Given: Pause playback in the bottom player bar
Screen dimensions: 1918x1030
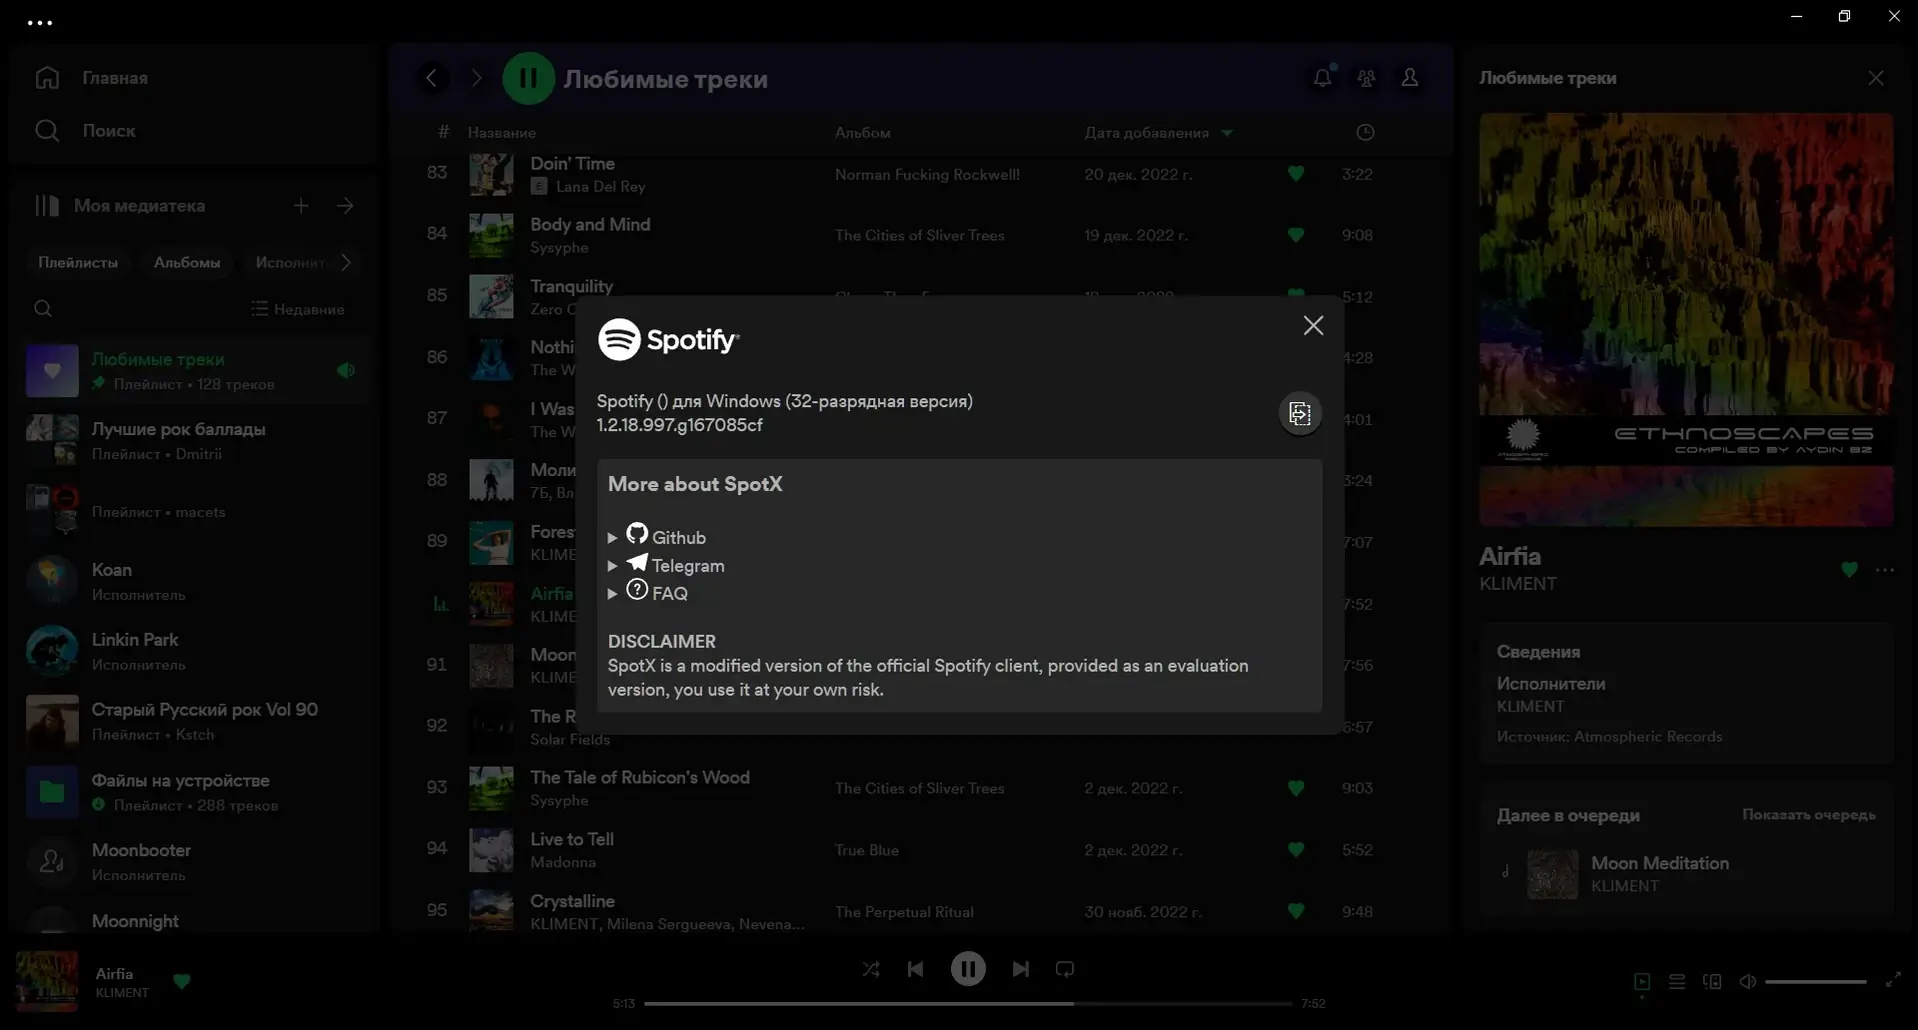Looking at the screenshot, I should pyautogui.click(x=968, y=969).
